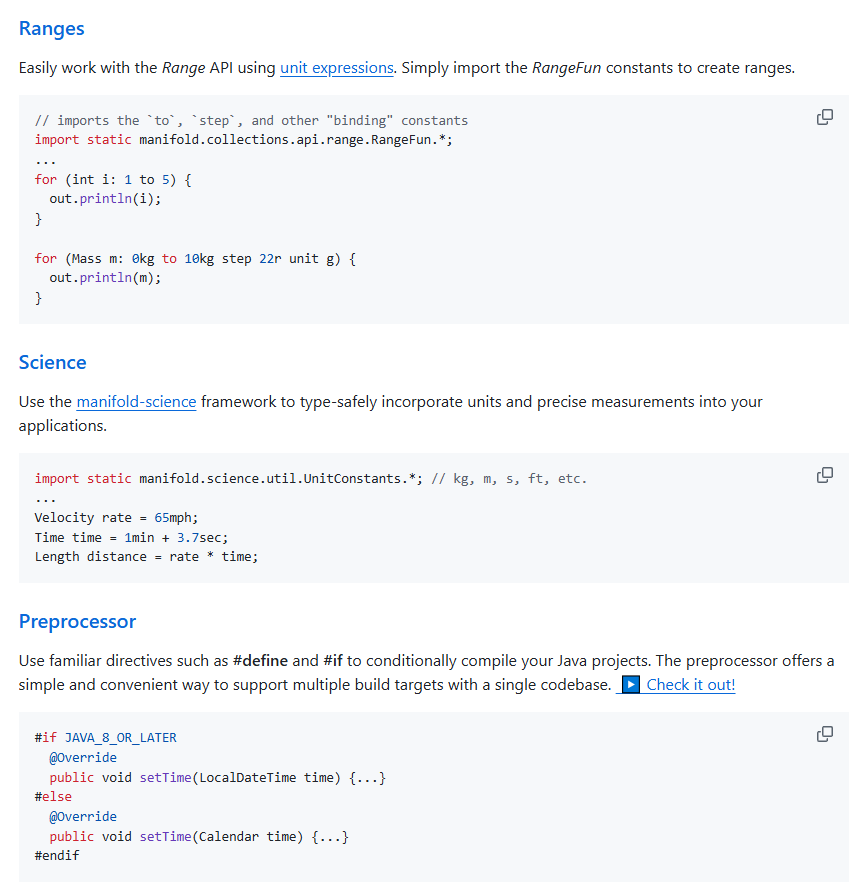The image size is (864, 891).
Task: Click the bold #define word in paragraph
Action: tap(260, 662)
